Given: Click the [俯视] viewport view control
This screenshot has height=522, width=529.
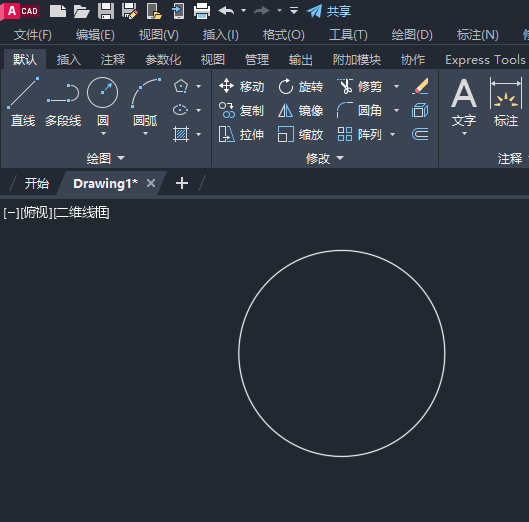Looking at the screenshot, I should point(36,213).
